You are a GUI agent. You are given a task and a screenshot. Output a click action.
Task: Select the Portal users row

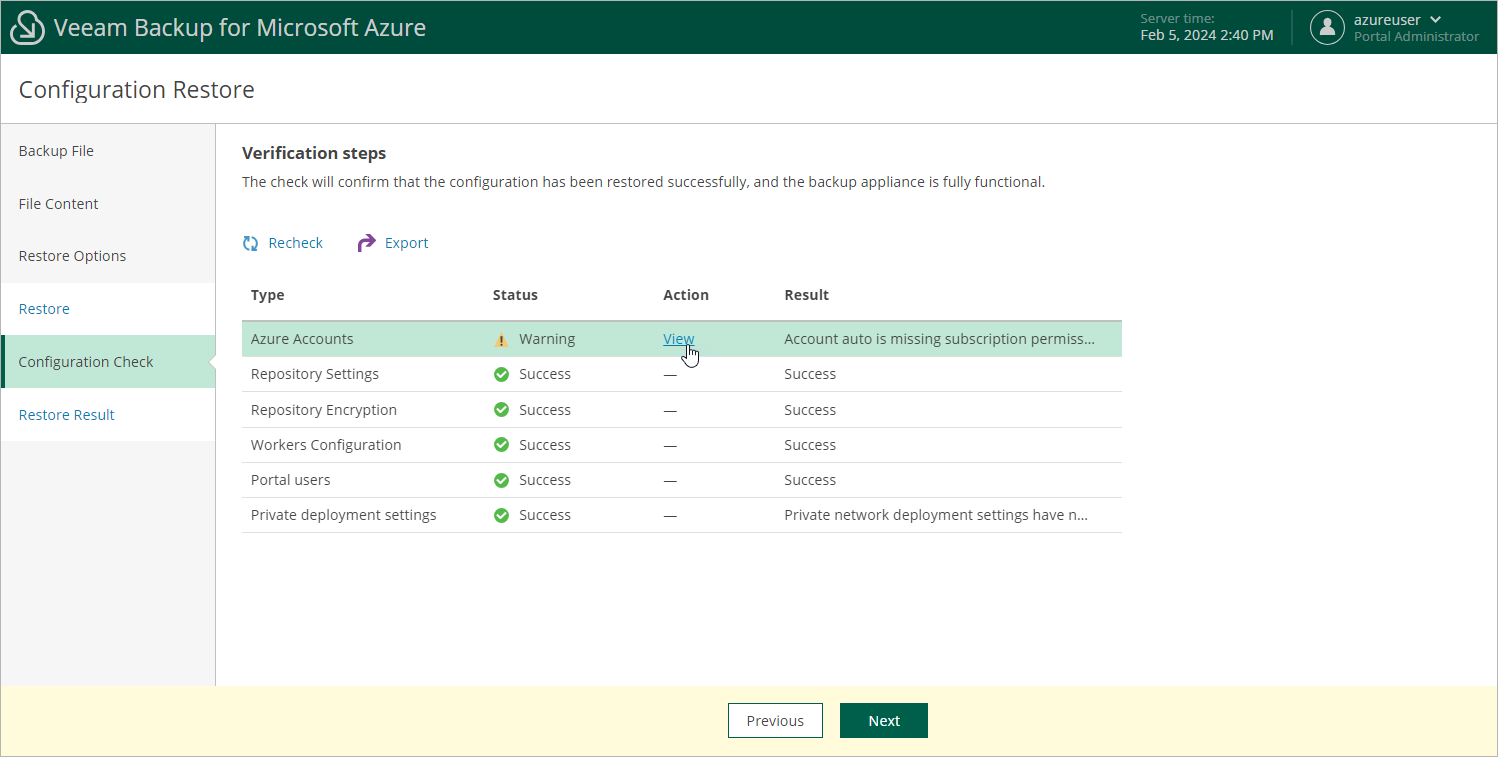point(682,480)
